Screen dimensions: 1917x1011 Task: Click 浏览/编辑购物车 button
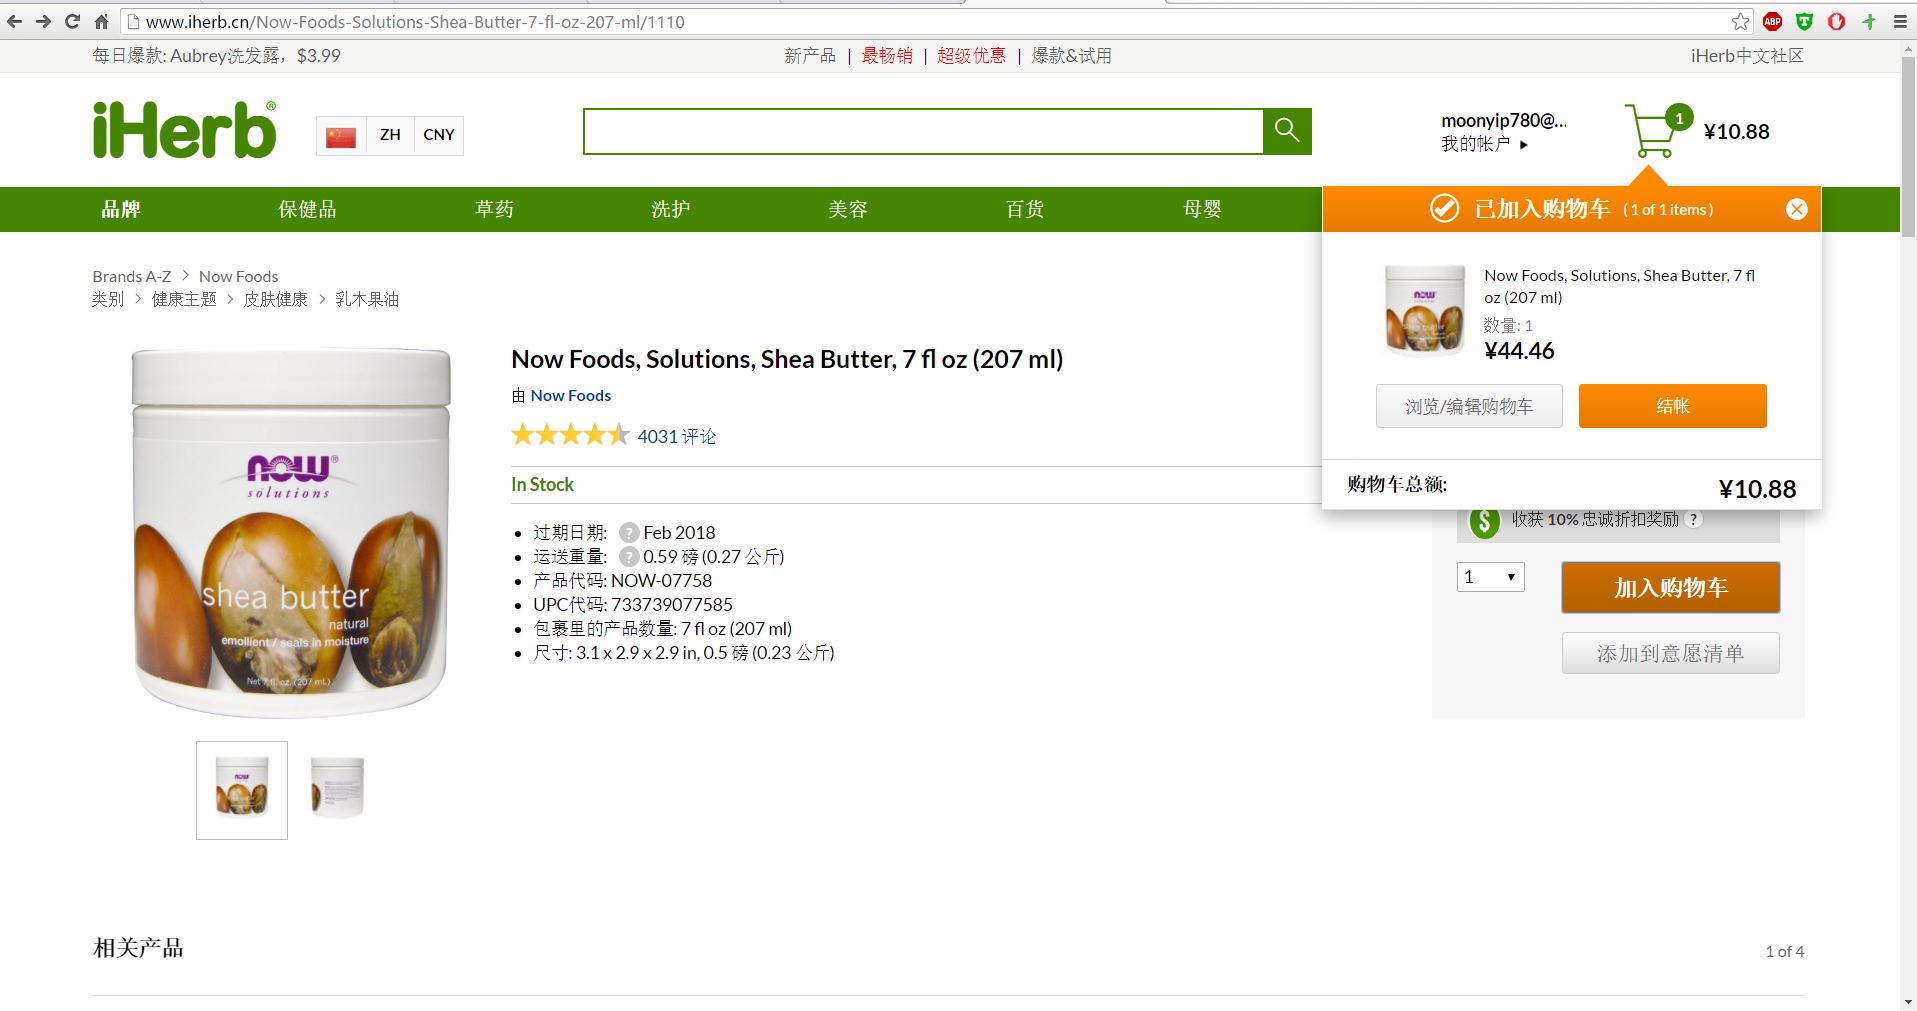1468,406
